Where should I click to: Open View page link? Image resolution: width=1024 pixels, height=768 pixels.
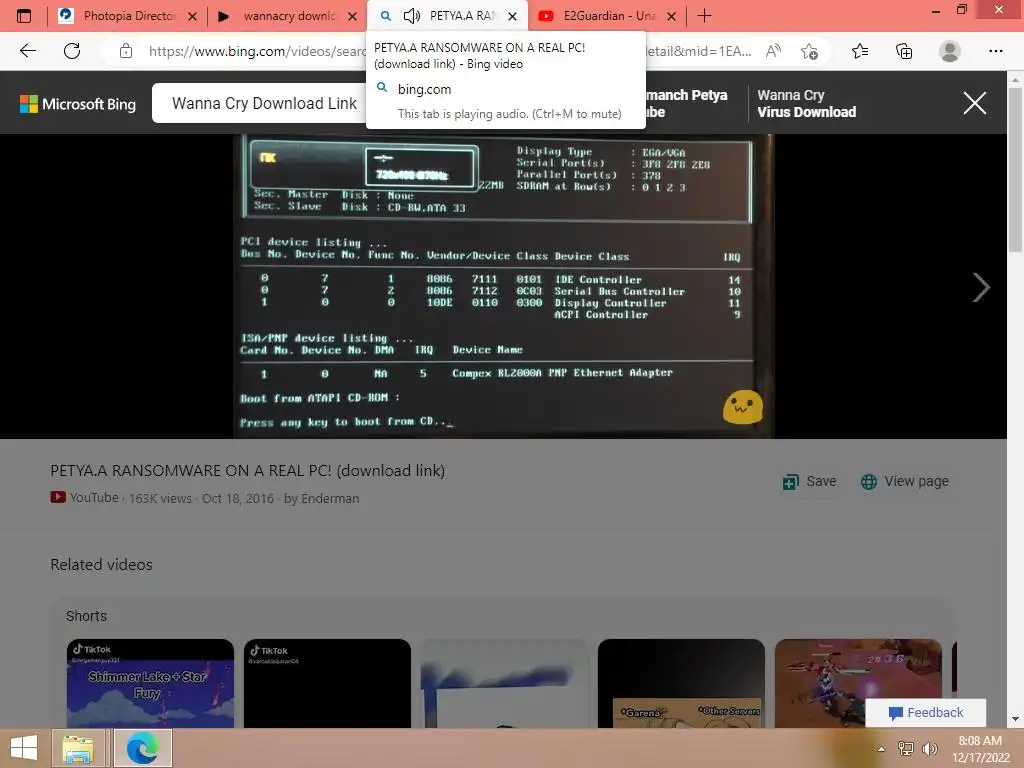click(x=904, y=481)
